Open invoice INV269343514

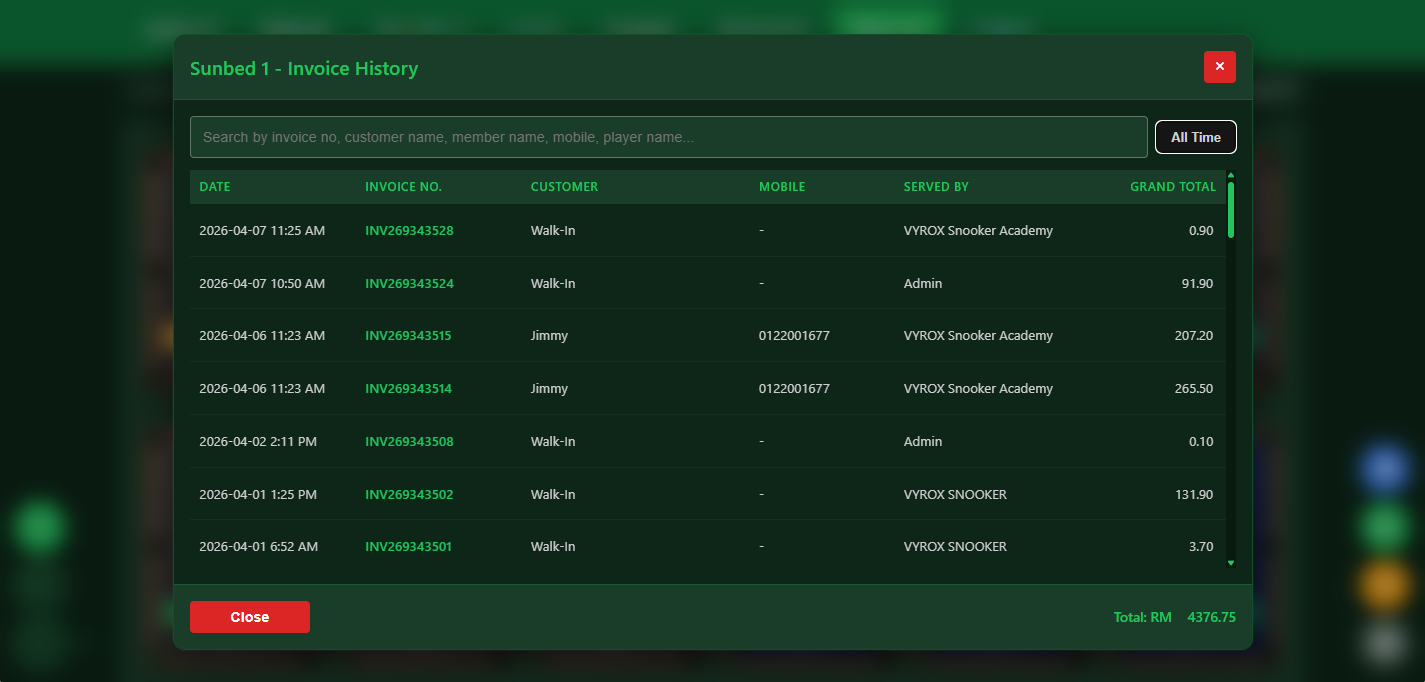(x=408, y=388)
